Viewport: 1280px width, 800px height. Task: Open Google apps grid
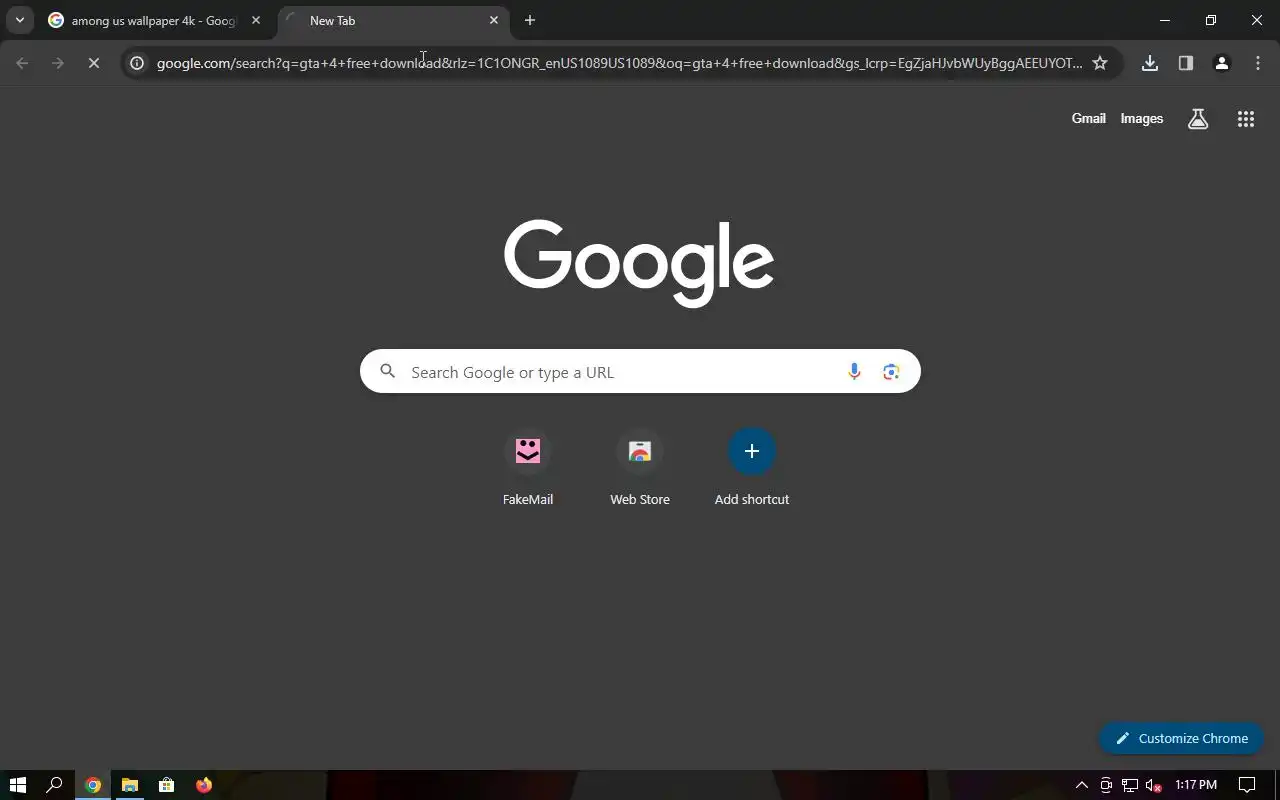(1246, 119)
